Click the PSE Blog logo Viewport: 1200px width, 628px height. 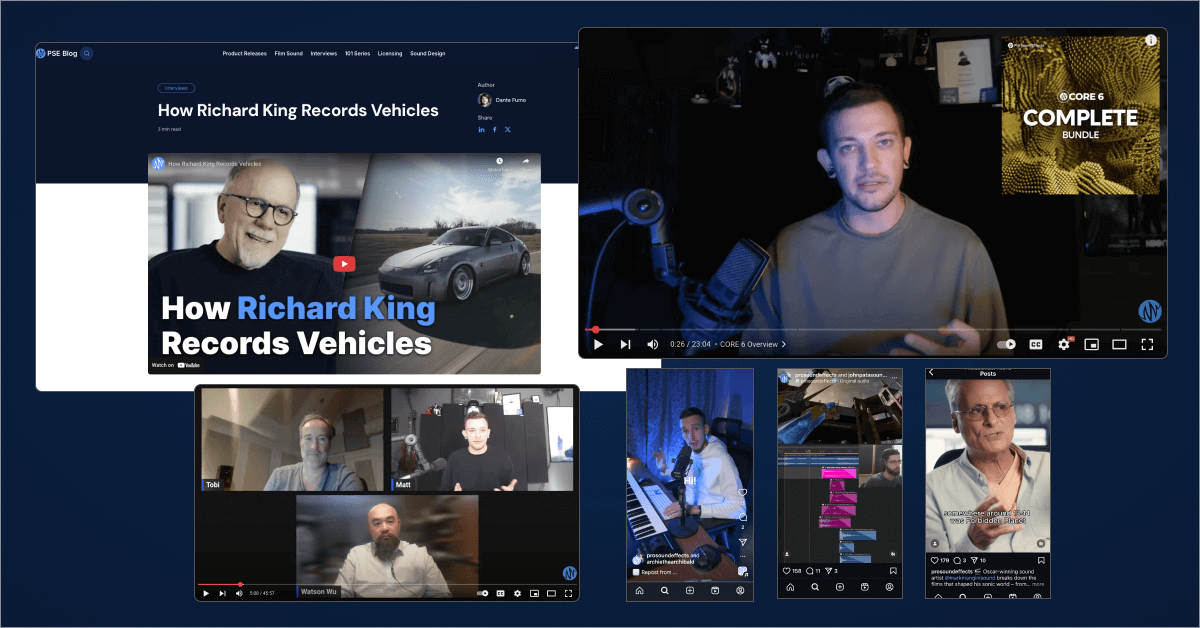point(57,53)
